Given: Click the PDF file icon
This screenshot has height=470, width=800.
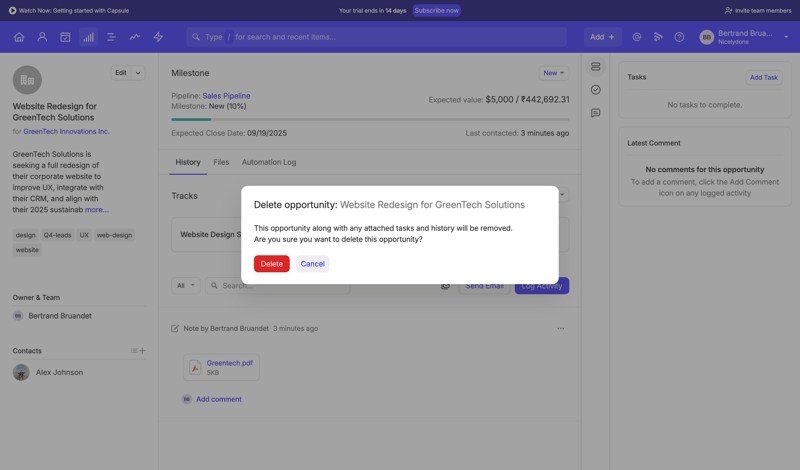Looking at the screenshot, I should click(x=195, y=367).
